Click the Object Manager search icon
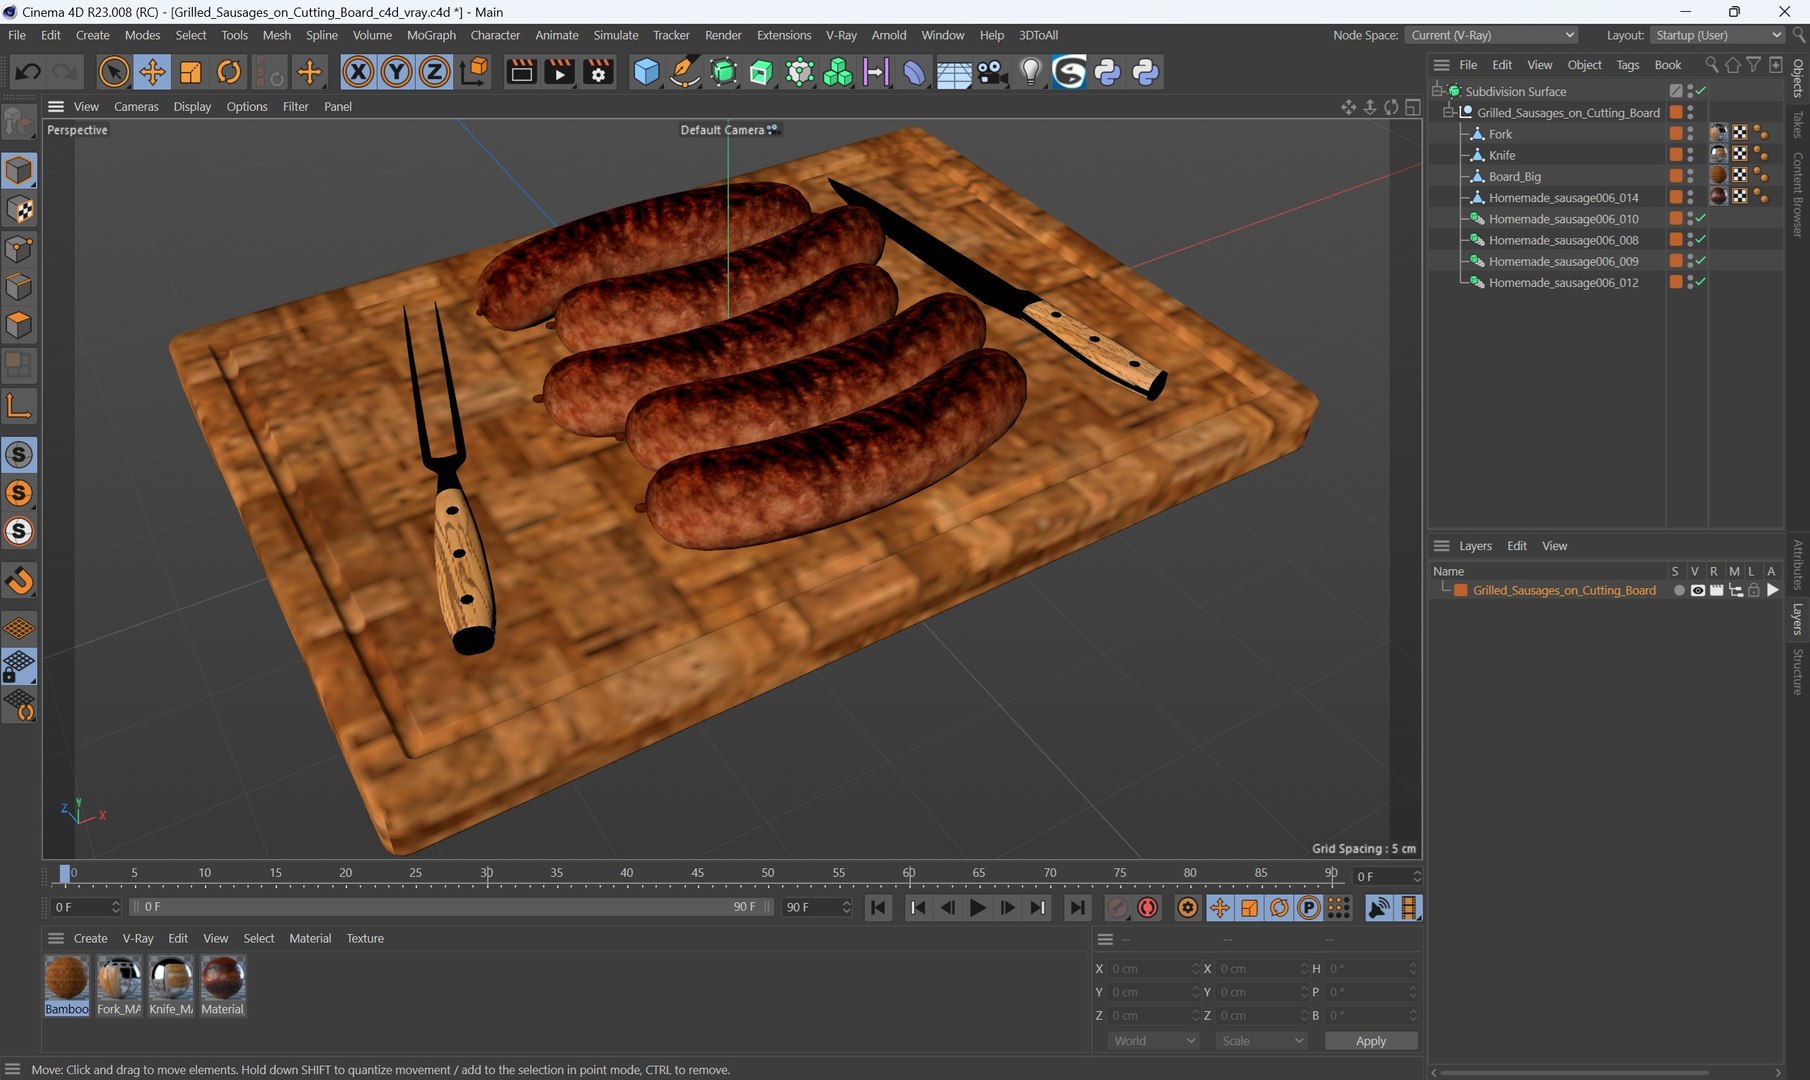The image size is (1810, 1080). tap(1711, 65)
